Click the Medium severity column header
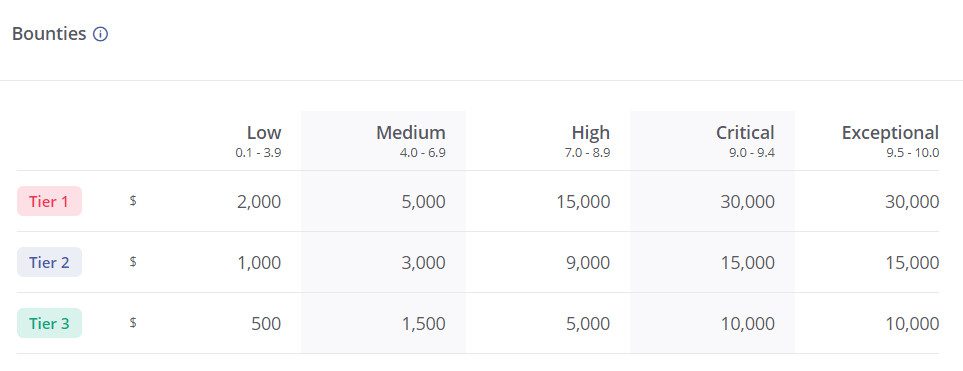The height and width of the screenshot is (371, 963). [411, 141]
